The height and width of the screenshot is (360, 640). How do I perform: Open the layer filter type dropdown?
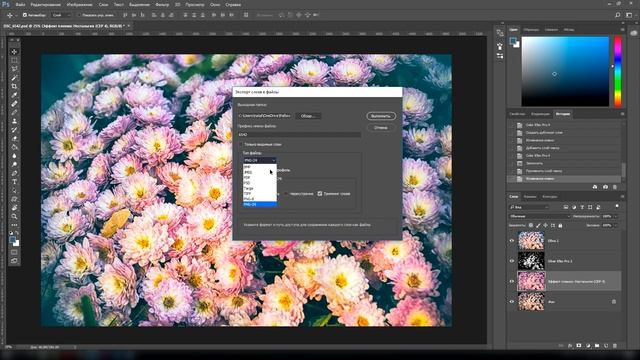point(529,207)
